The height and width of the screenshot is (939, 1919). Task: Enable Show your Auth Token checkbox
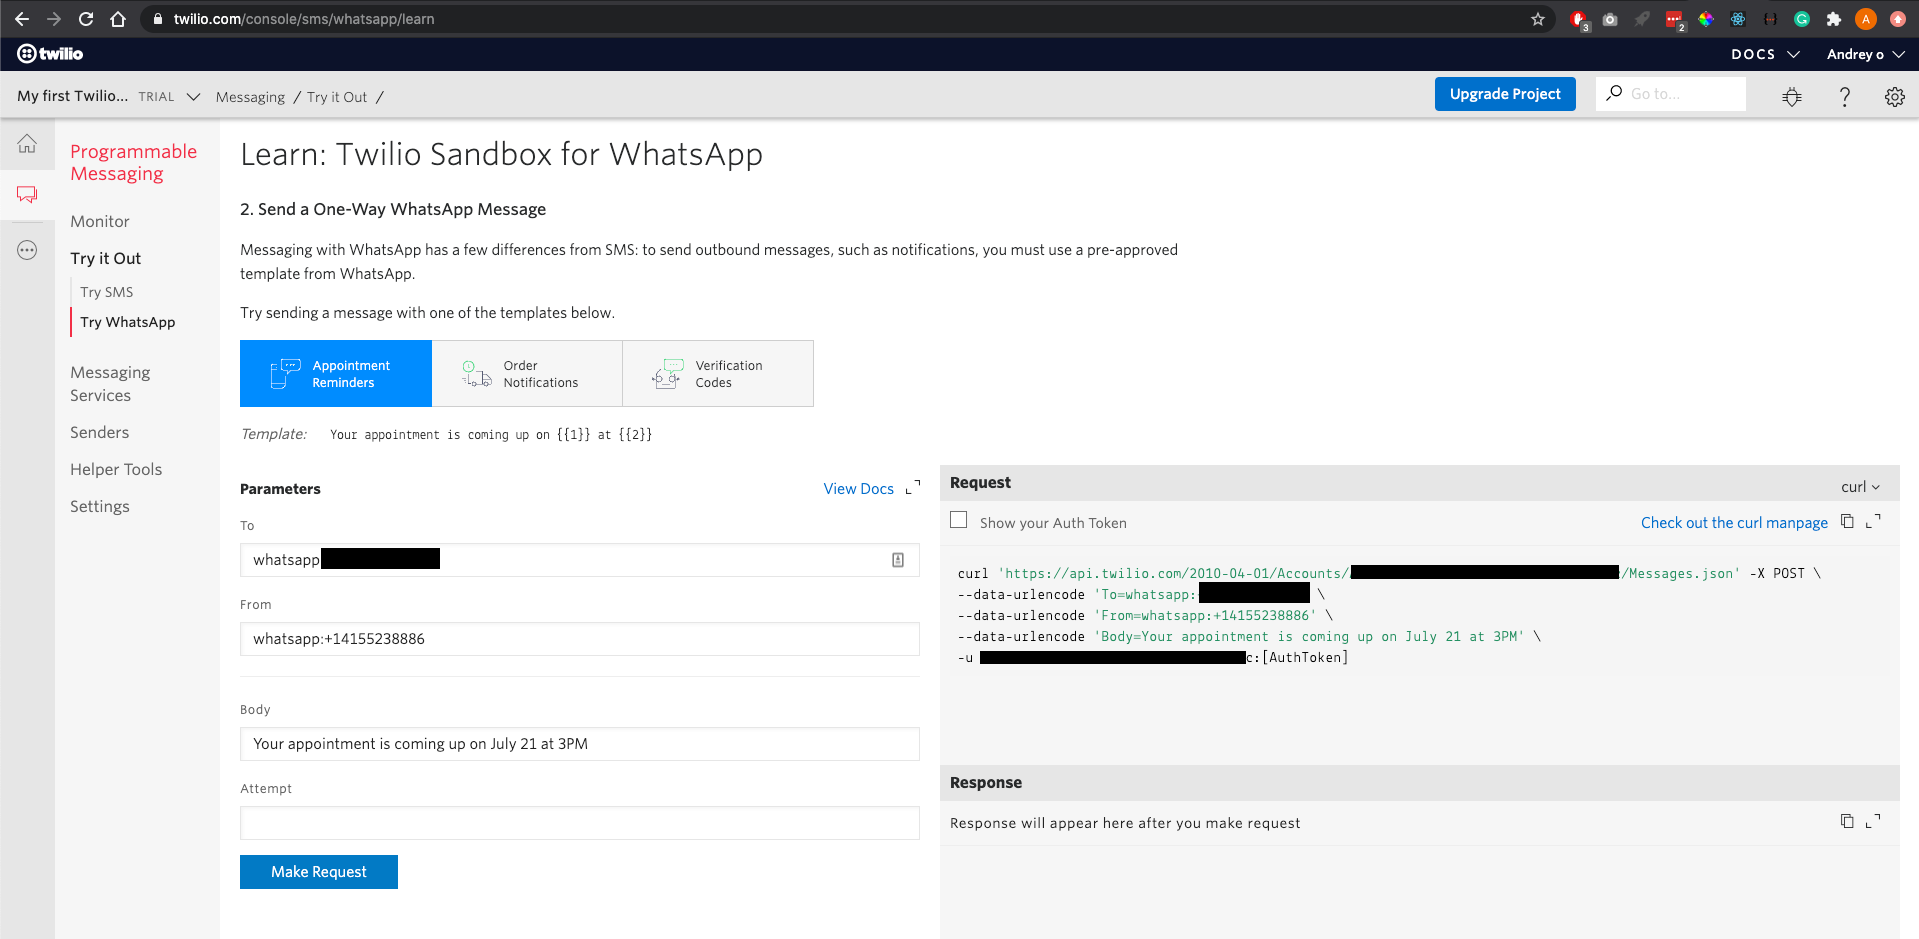click(x=959, y=520)
